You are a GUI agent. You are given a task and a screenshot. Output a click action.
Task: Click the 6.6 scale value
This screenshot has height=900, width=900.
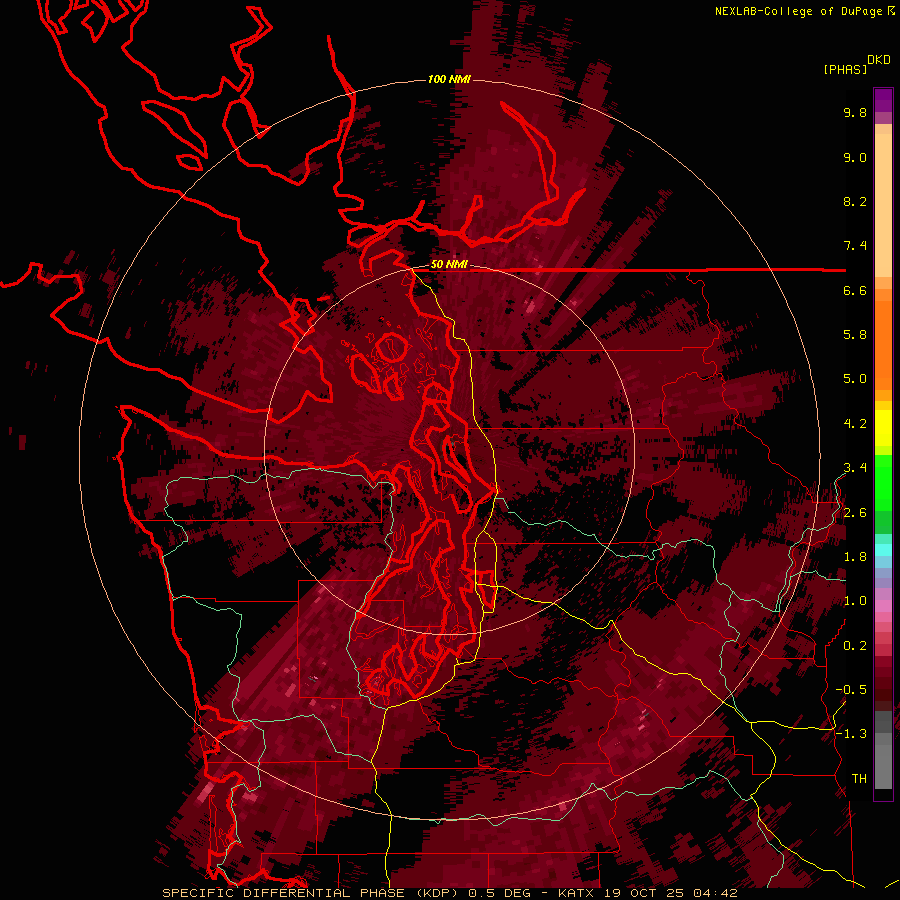(855, 290)
